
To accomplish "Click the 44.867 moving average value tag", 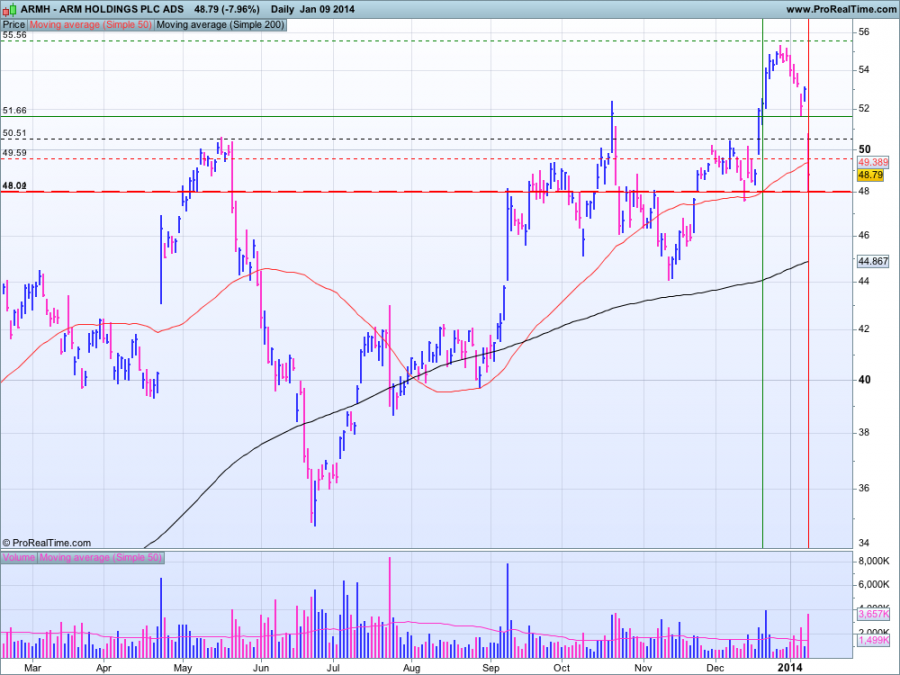I will point(873,261).
